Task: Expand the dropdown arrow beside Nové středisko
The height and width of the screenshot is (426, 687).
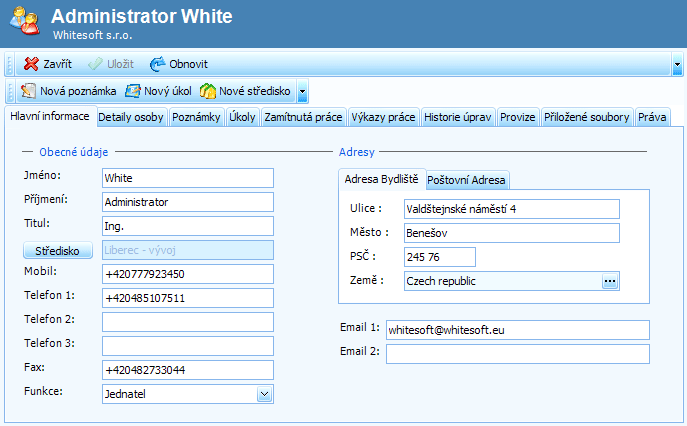Action: click(x=303, y=92)
